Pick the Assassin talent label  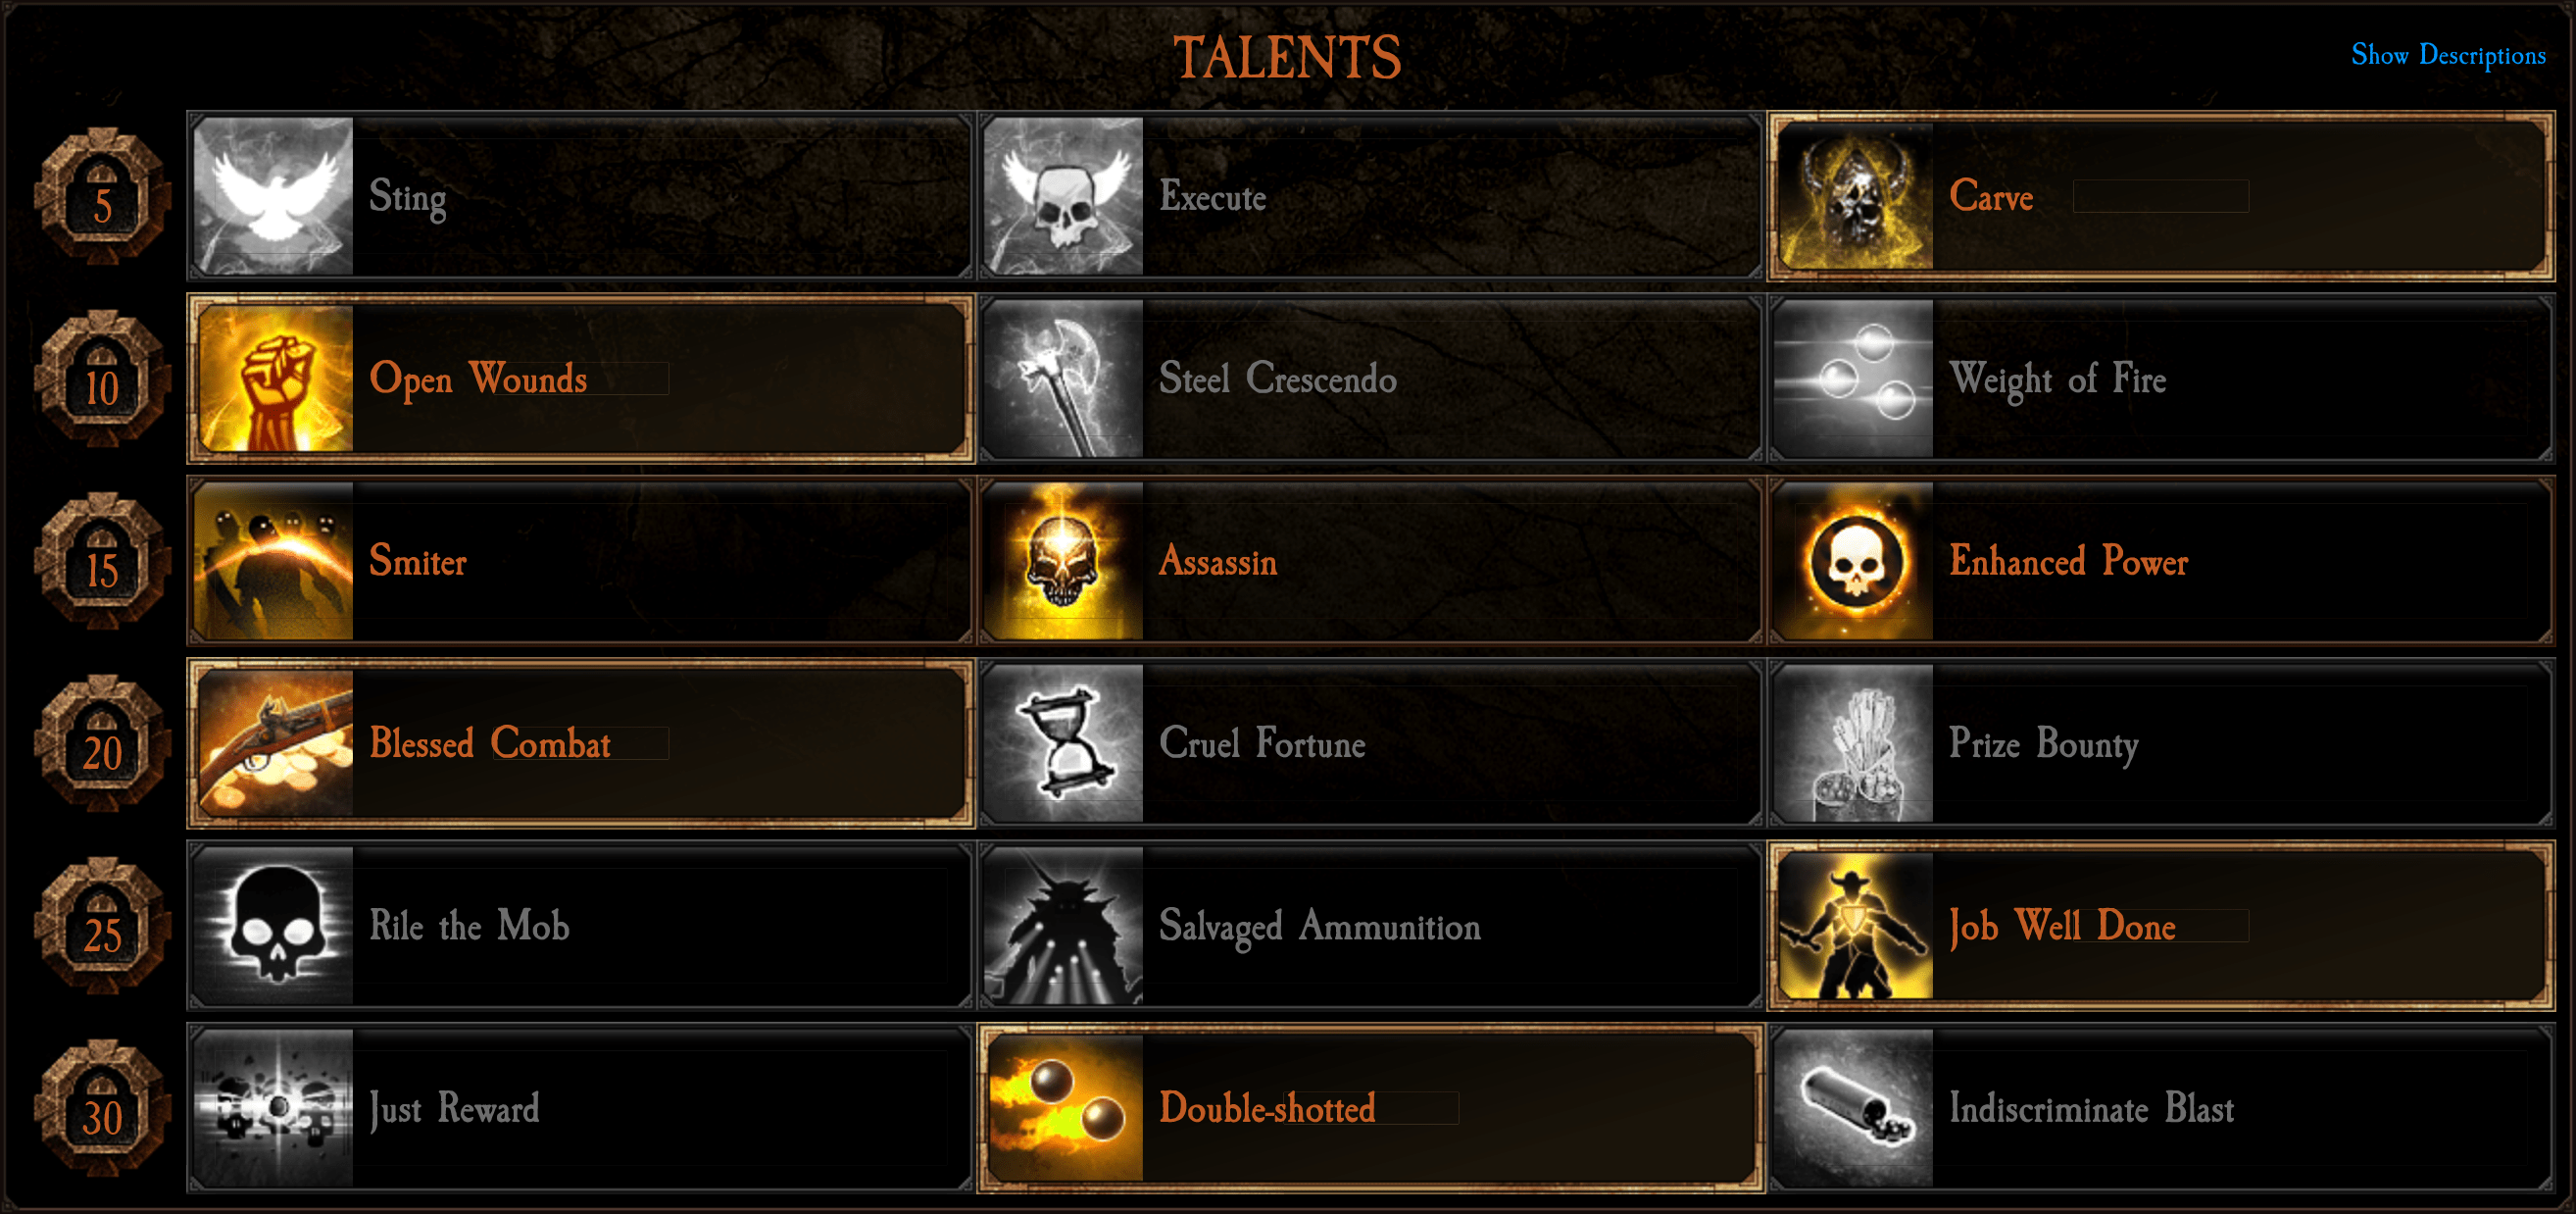tap(1217, 562)
